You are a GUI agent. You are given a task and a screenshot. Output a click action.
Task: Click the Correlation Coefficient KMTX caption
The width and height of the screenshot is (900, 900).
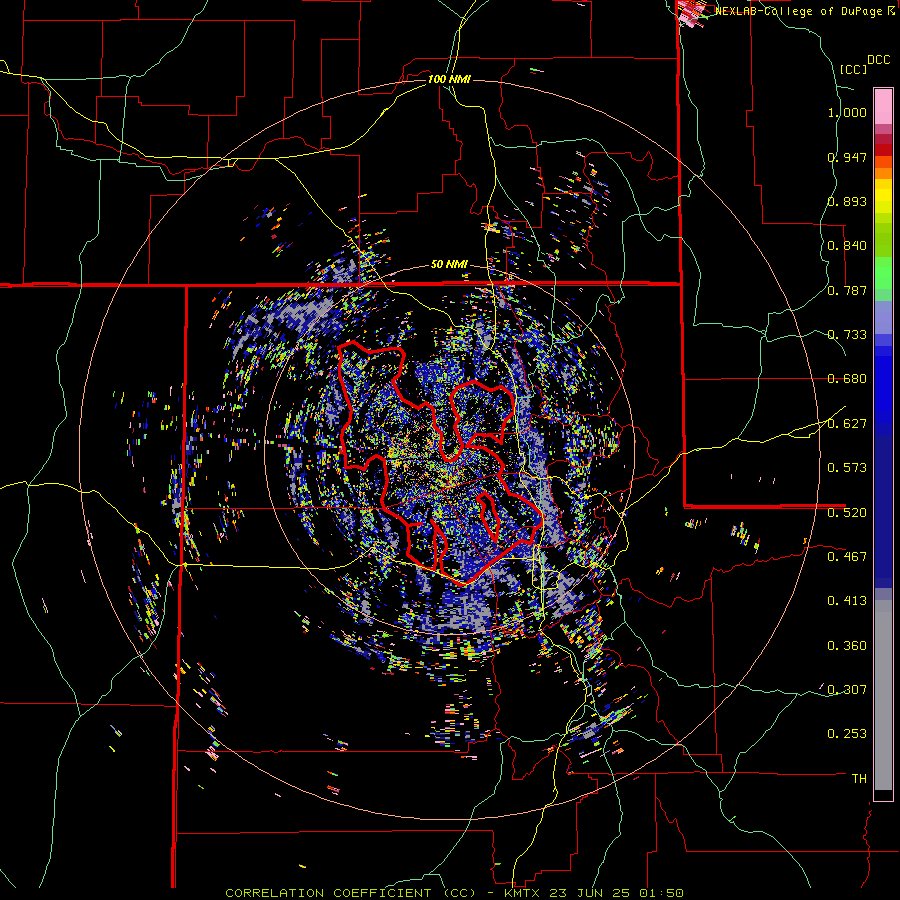coord(454,893)
